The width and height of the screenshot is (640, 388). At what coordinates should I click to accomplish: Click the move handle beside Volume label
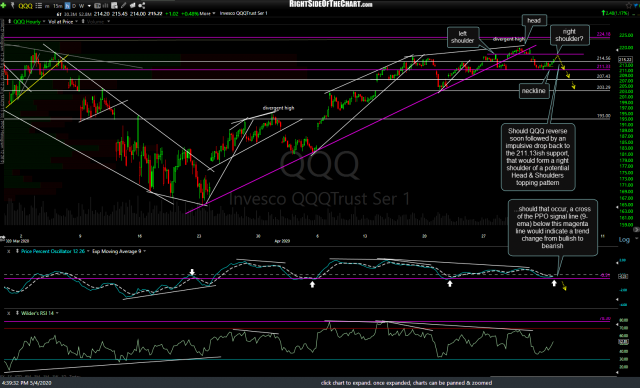pyautogui.click(x=83, y=22)
